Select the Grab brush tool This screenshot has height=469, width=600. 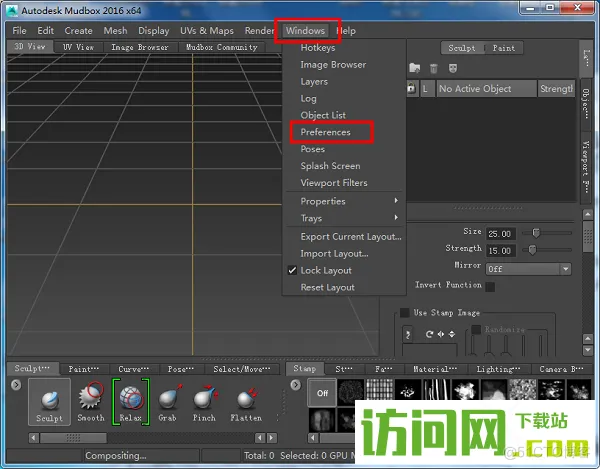click(168, 402)
